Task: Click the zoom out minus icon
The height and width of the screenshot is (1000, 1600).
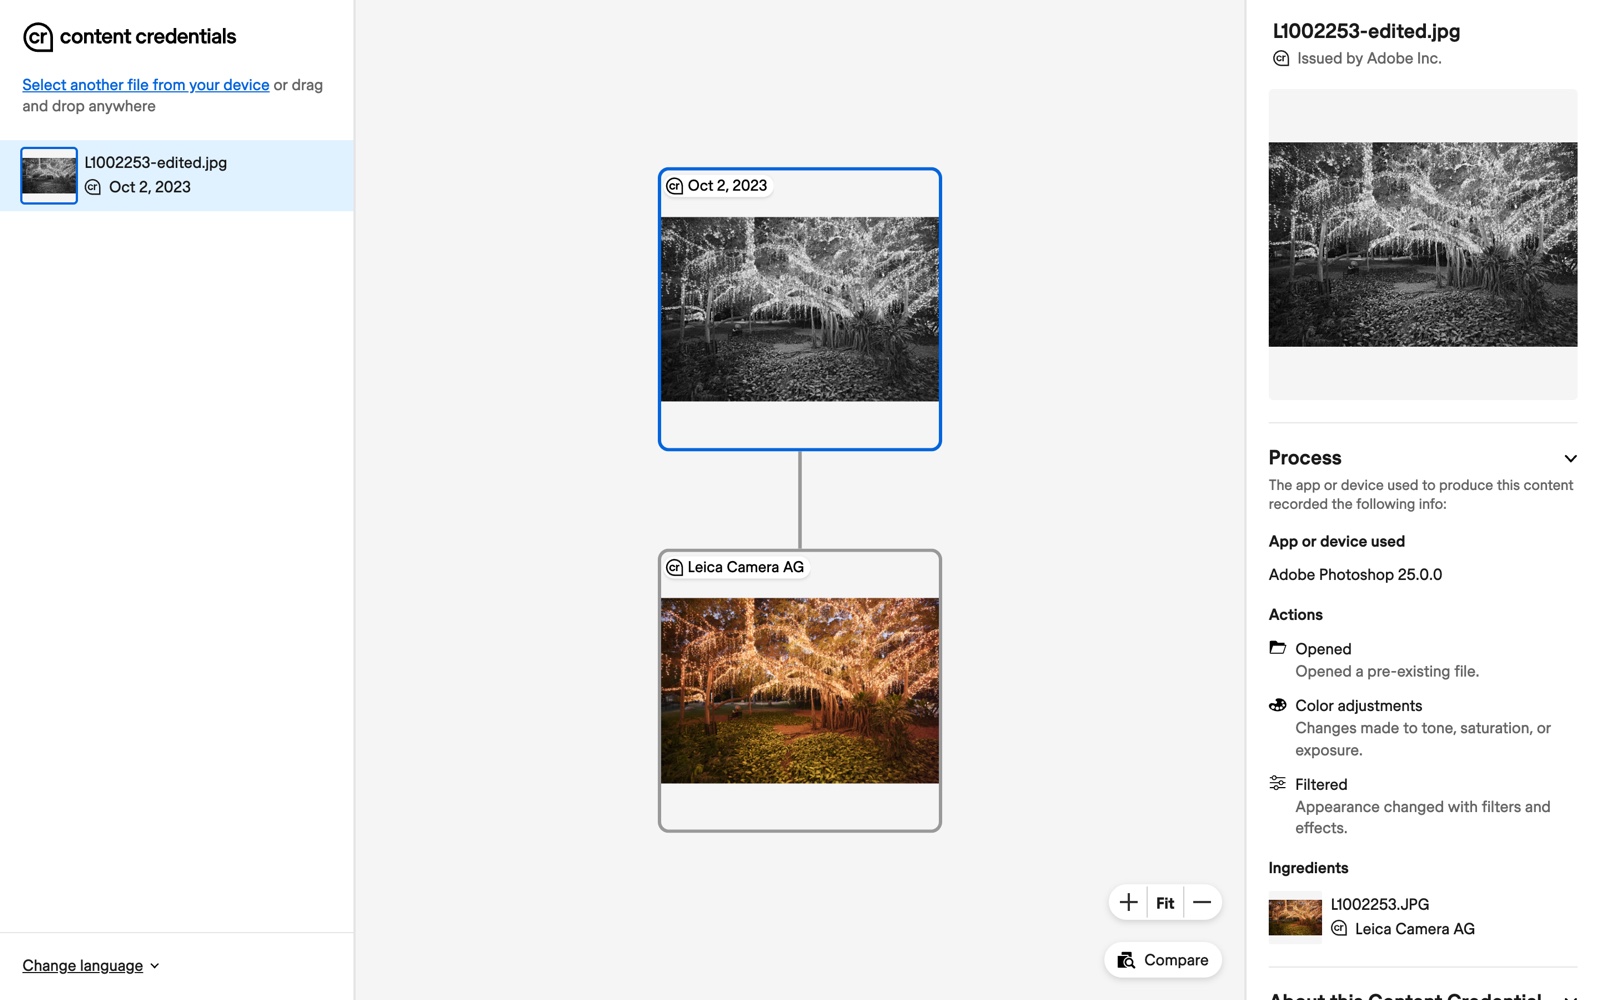Action: [1202, 902]
